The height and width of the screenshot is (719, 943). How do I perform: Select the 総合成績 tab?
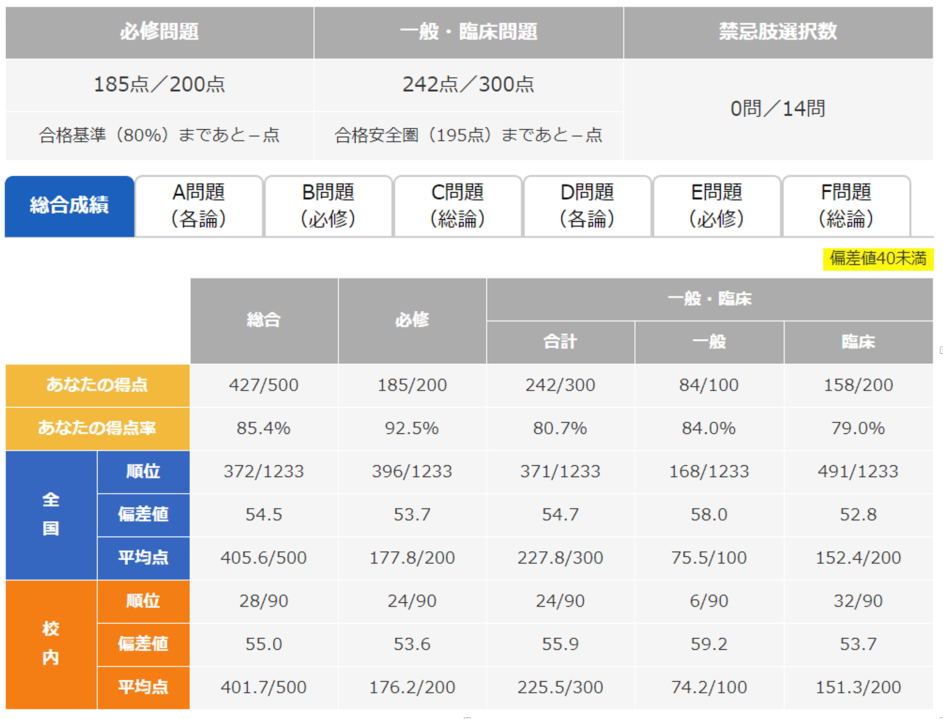click(x=69, y=206)
